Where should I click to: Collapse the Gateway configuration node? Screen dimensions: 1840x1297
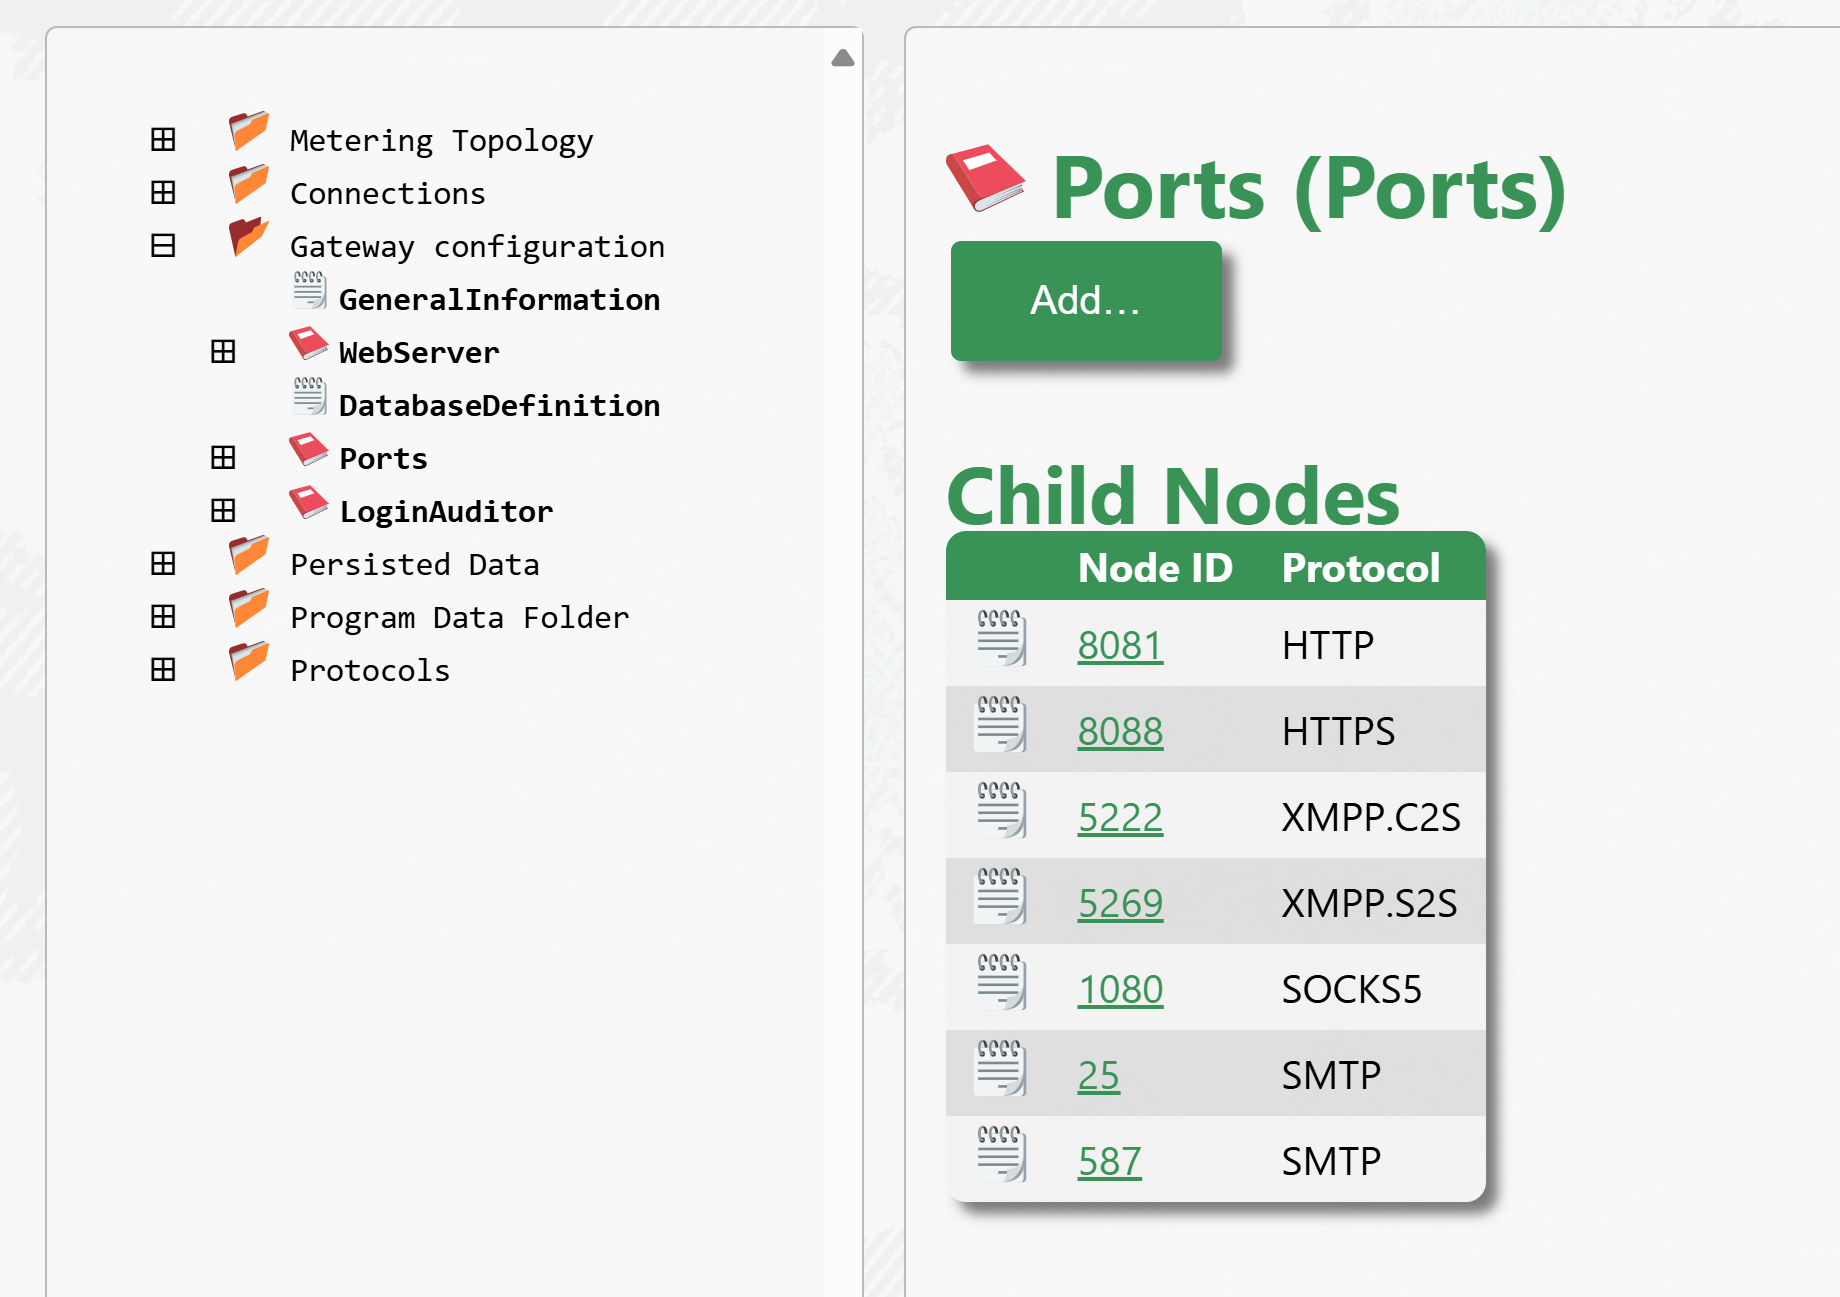163,245
